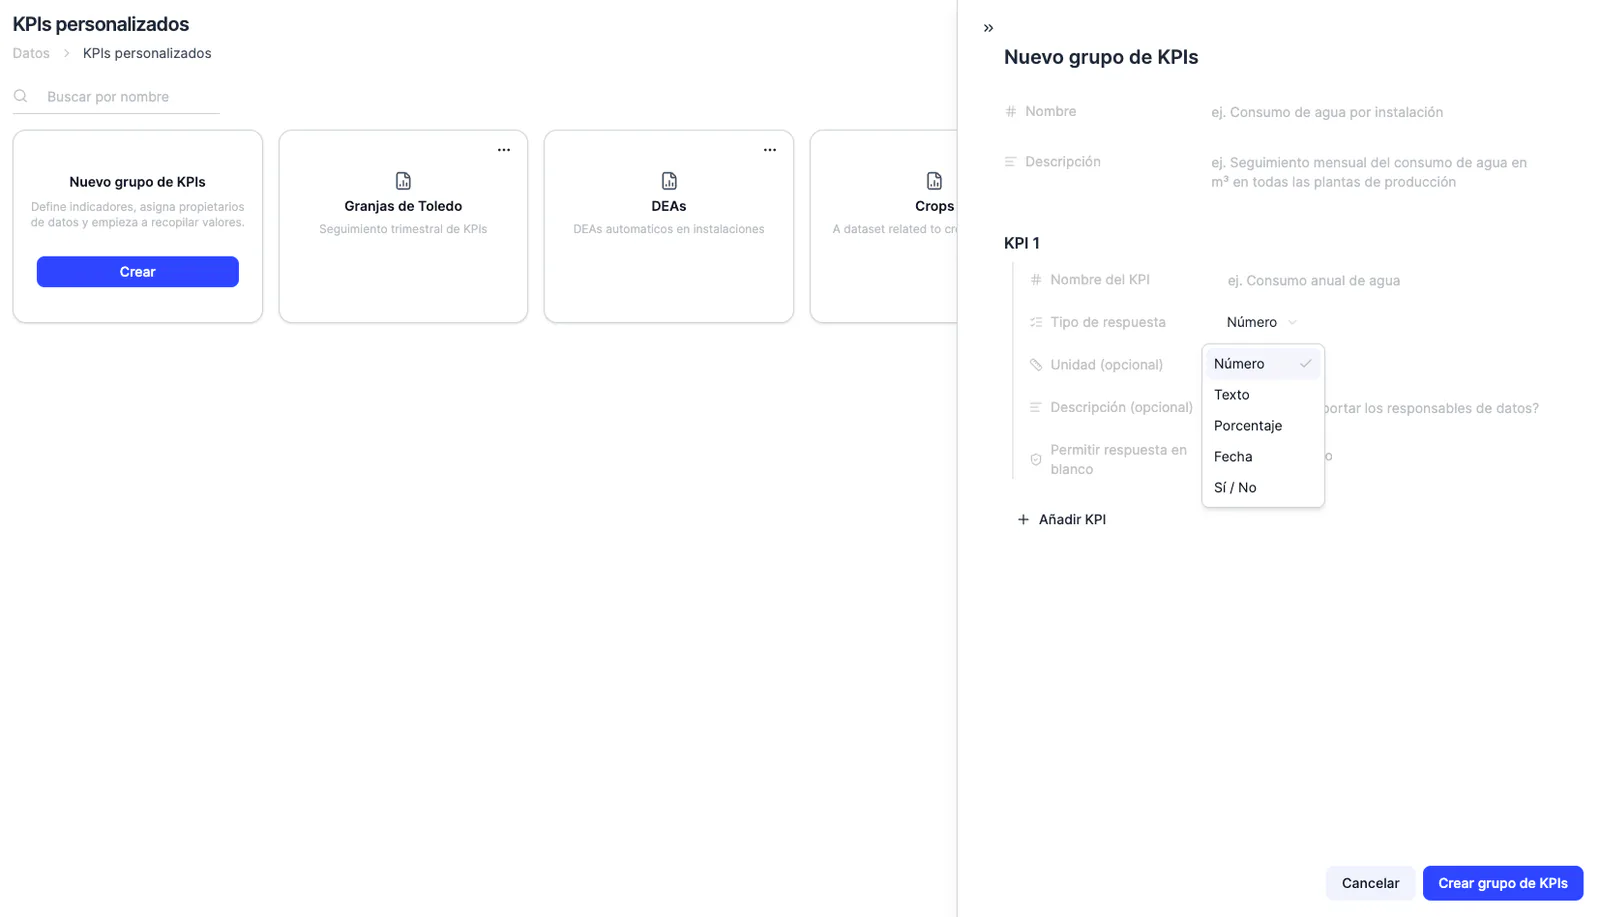Screen dimensions: 1600x917
Task: Open the DEAs KPI group card
Action: point(669,226)
